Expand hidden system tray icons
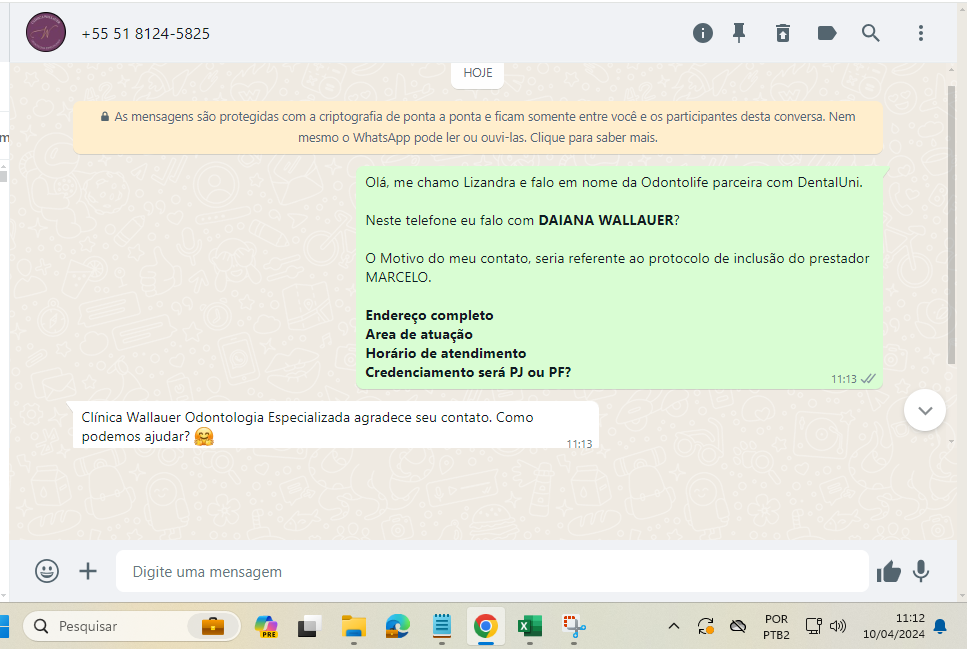The image size is (967, 649). 673,626
